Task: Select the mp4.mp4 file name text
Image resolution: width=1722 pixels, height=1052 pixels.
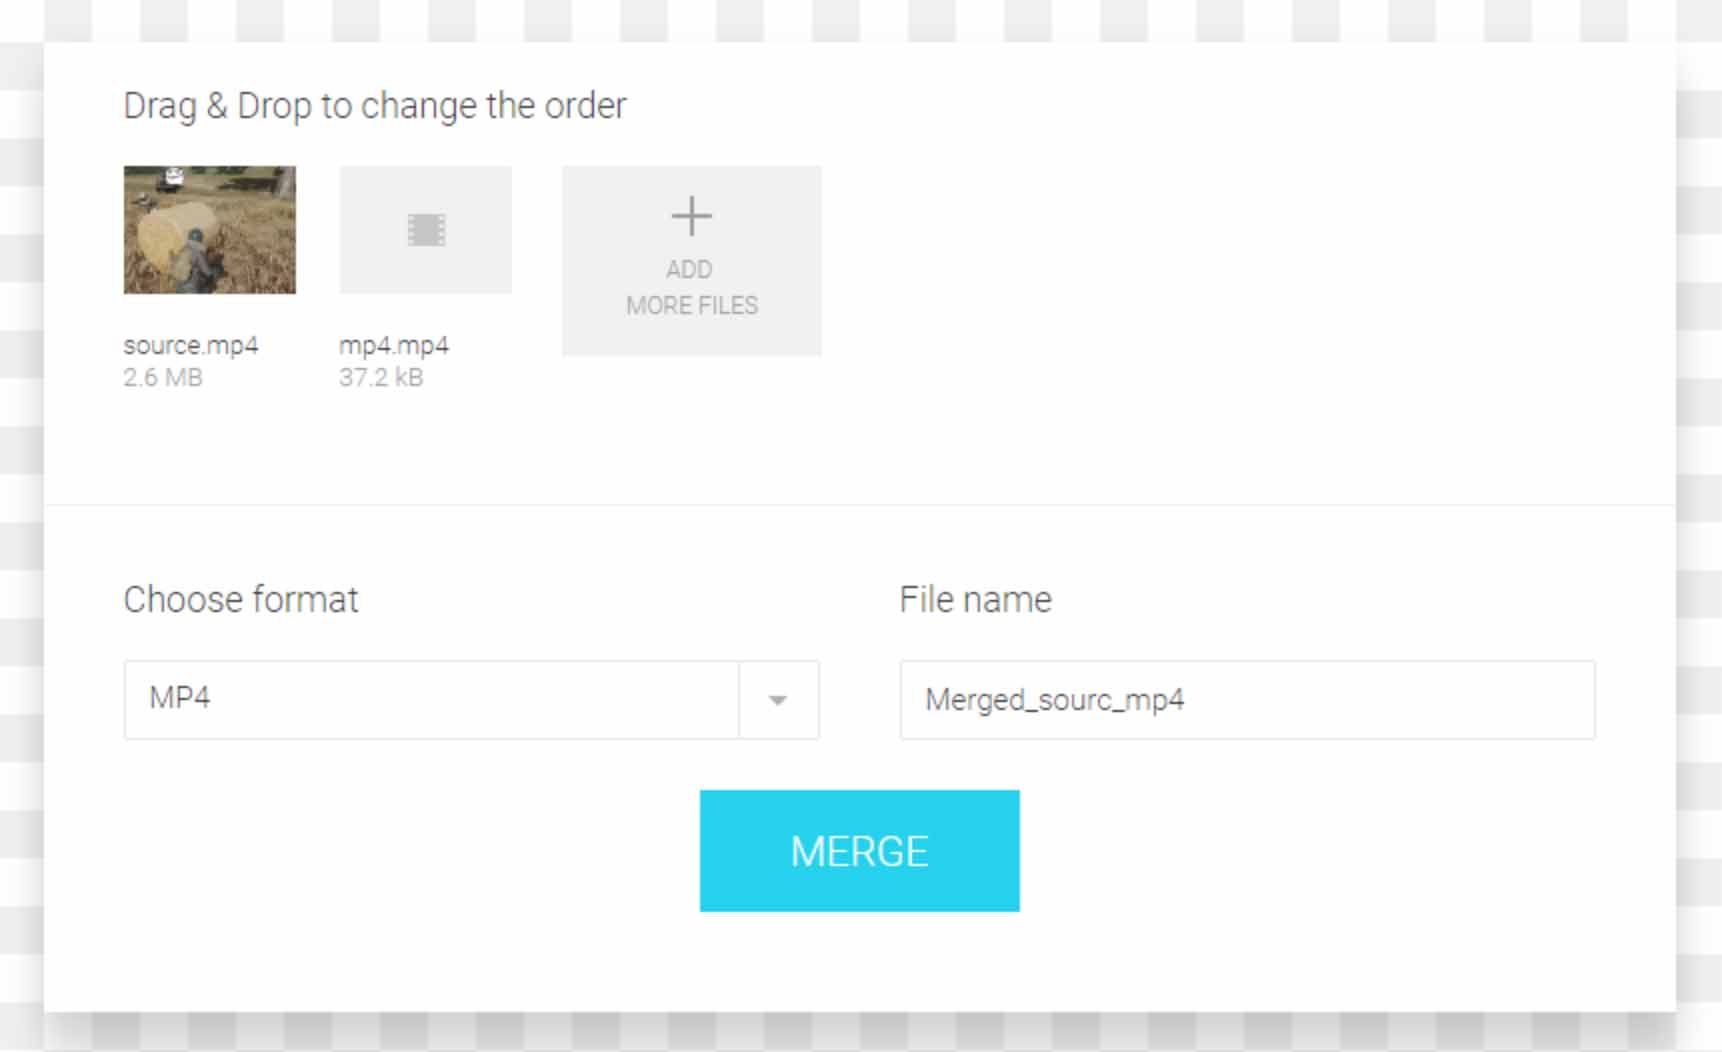Action: pyautogui.click(x=394, y=345)
